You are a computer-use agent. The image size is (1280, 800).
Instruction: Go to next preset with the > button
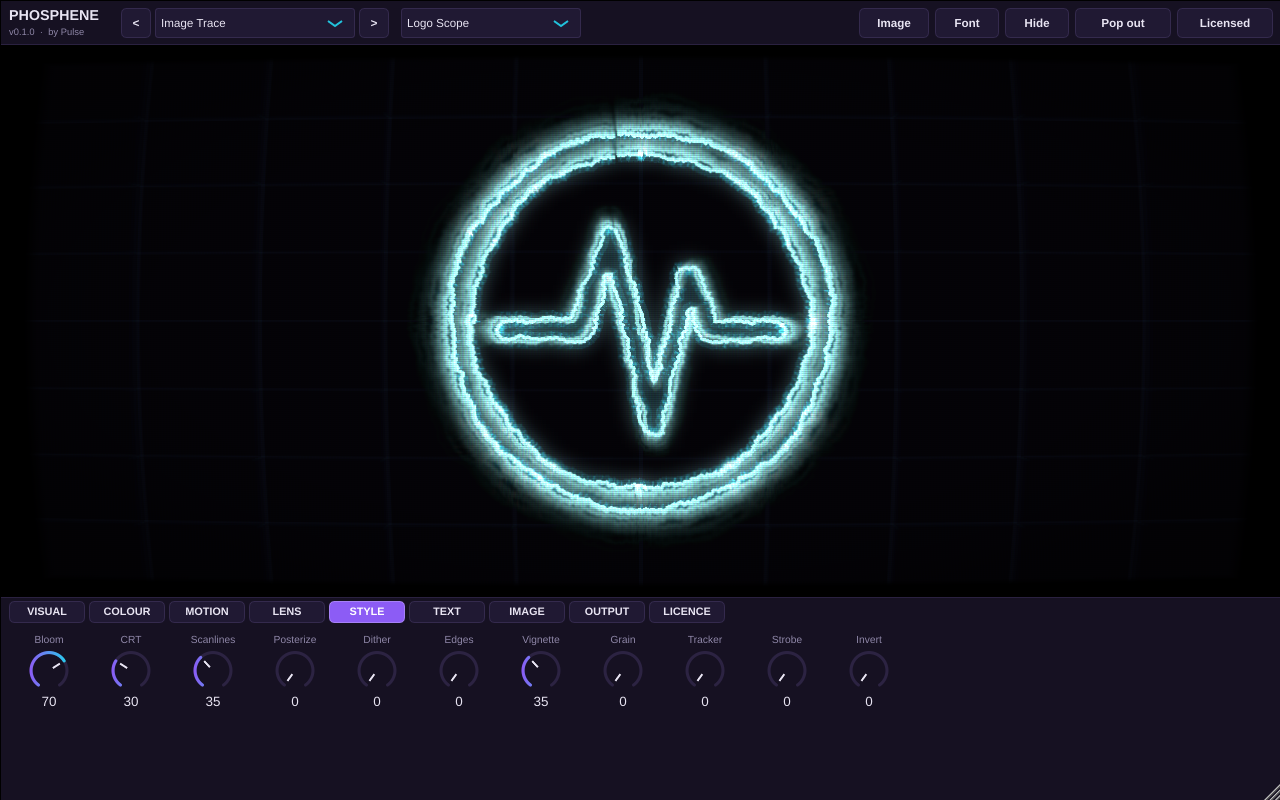tap(374, 23)
